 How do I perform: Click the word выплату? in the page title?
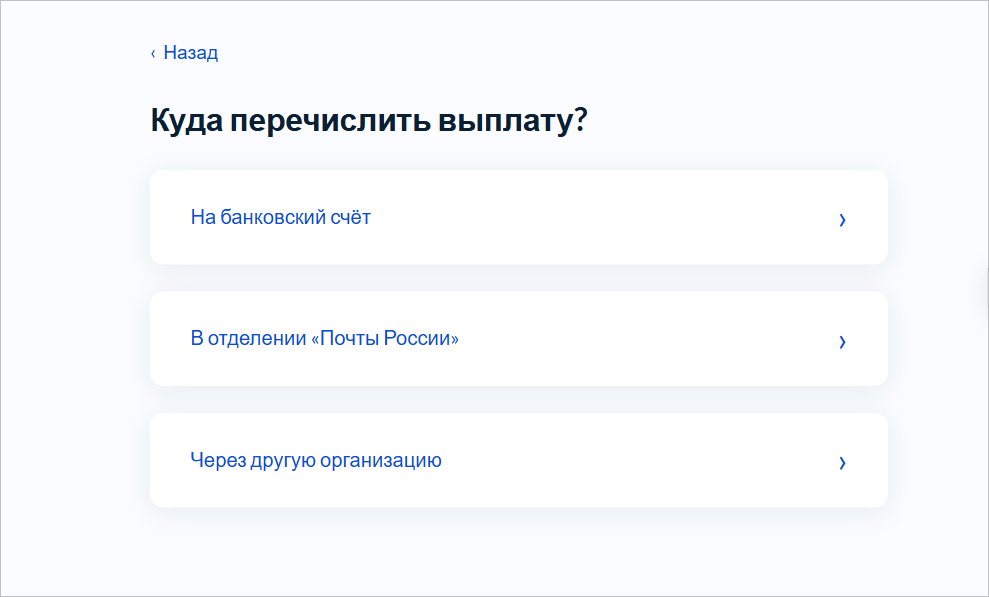[513, 121]
